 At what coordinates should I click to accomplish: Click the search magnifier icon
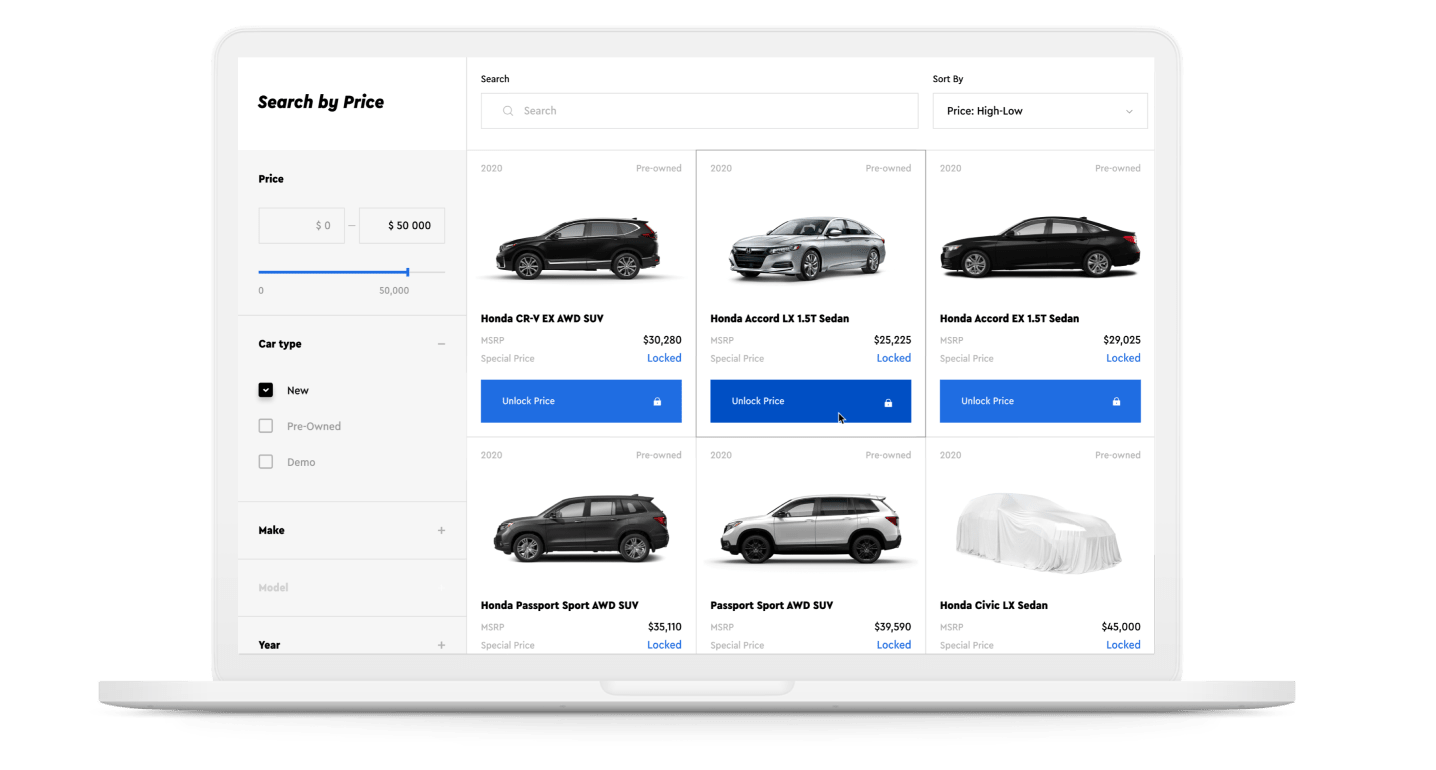click(x=508, y=110)
